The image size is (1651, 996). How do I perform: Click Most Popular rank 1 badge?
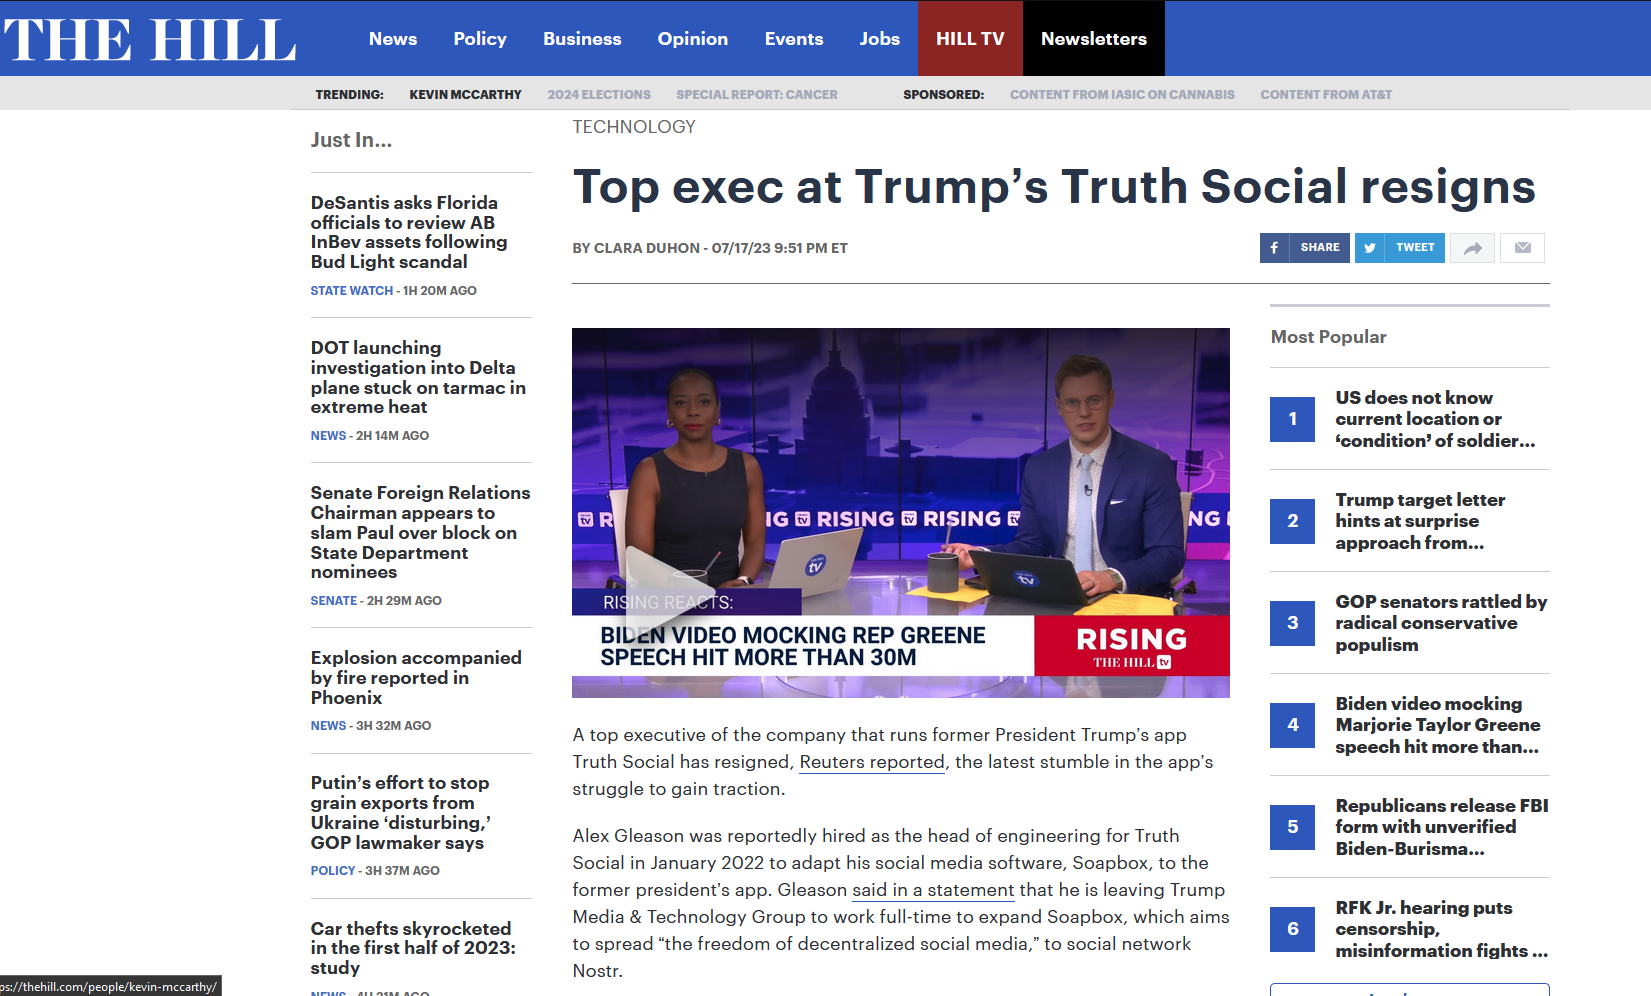[x=1293, y=419]
